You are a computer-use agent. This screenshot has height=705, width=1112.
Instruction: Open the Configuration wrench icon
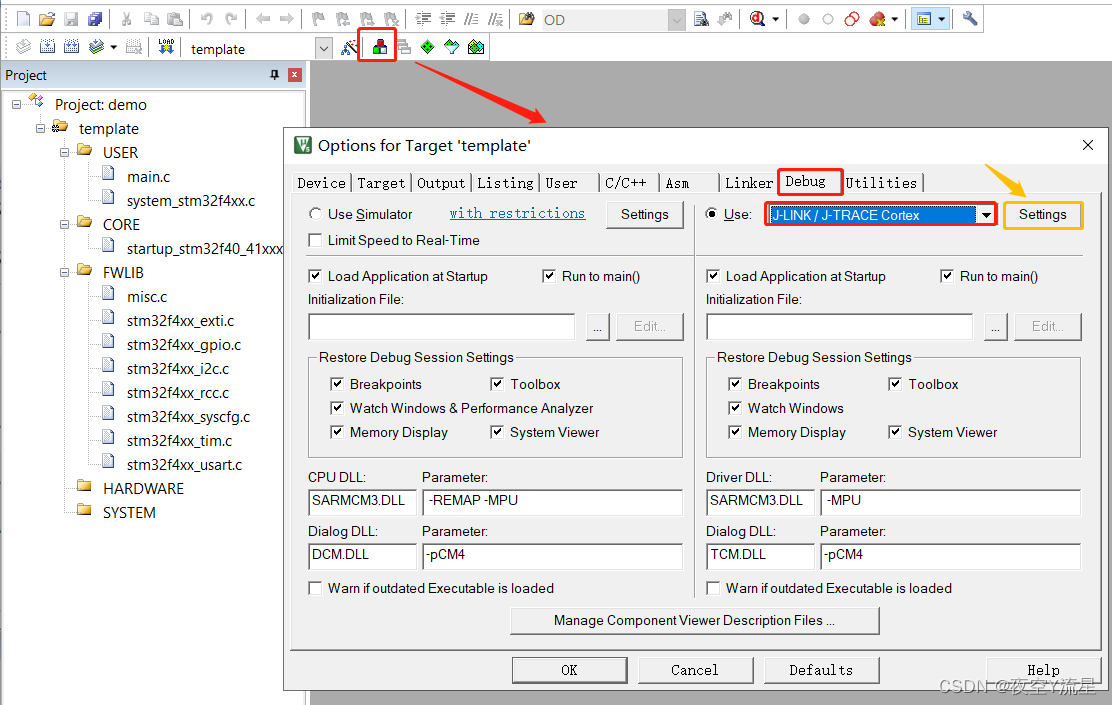[x=970, y=19]
